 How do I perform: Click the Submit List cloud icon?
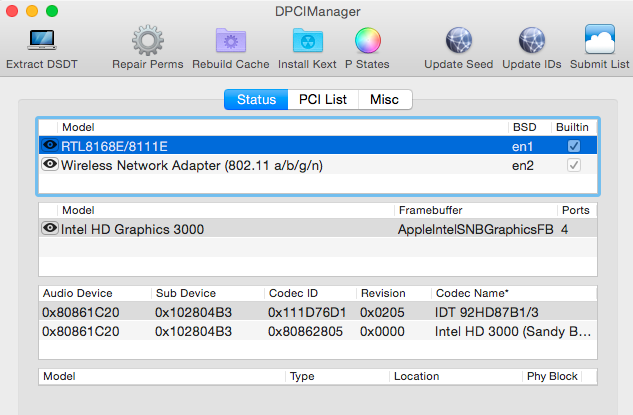[x=599, y=41]
